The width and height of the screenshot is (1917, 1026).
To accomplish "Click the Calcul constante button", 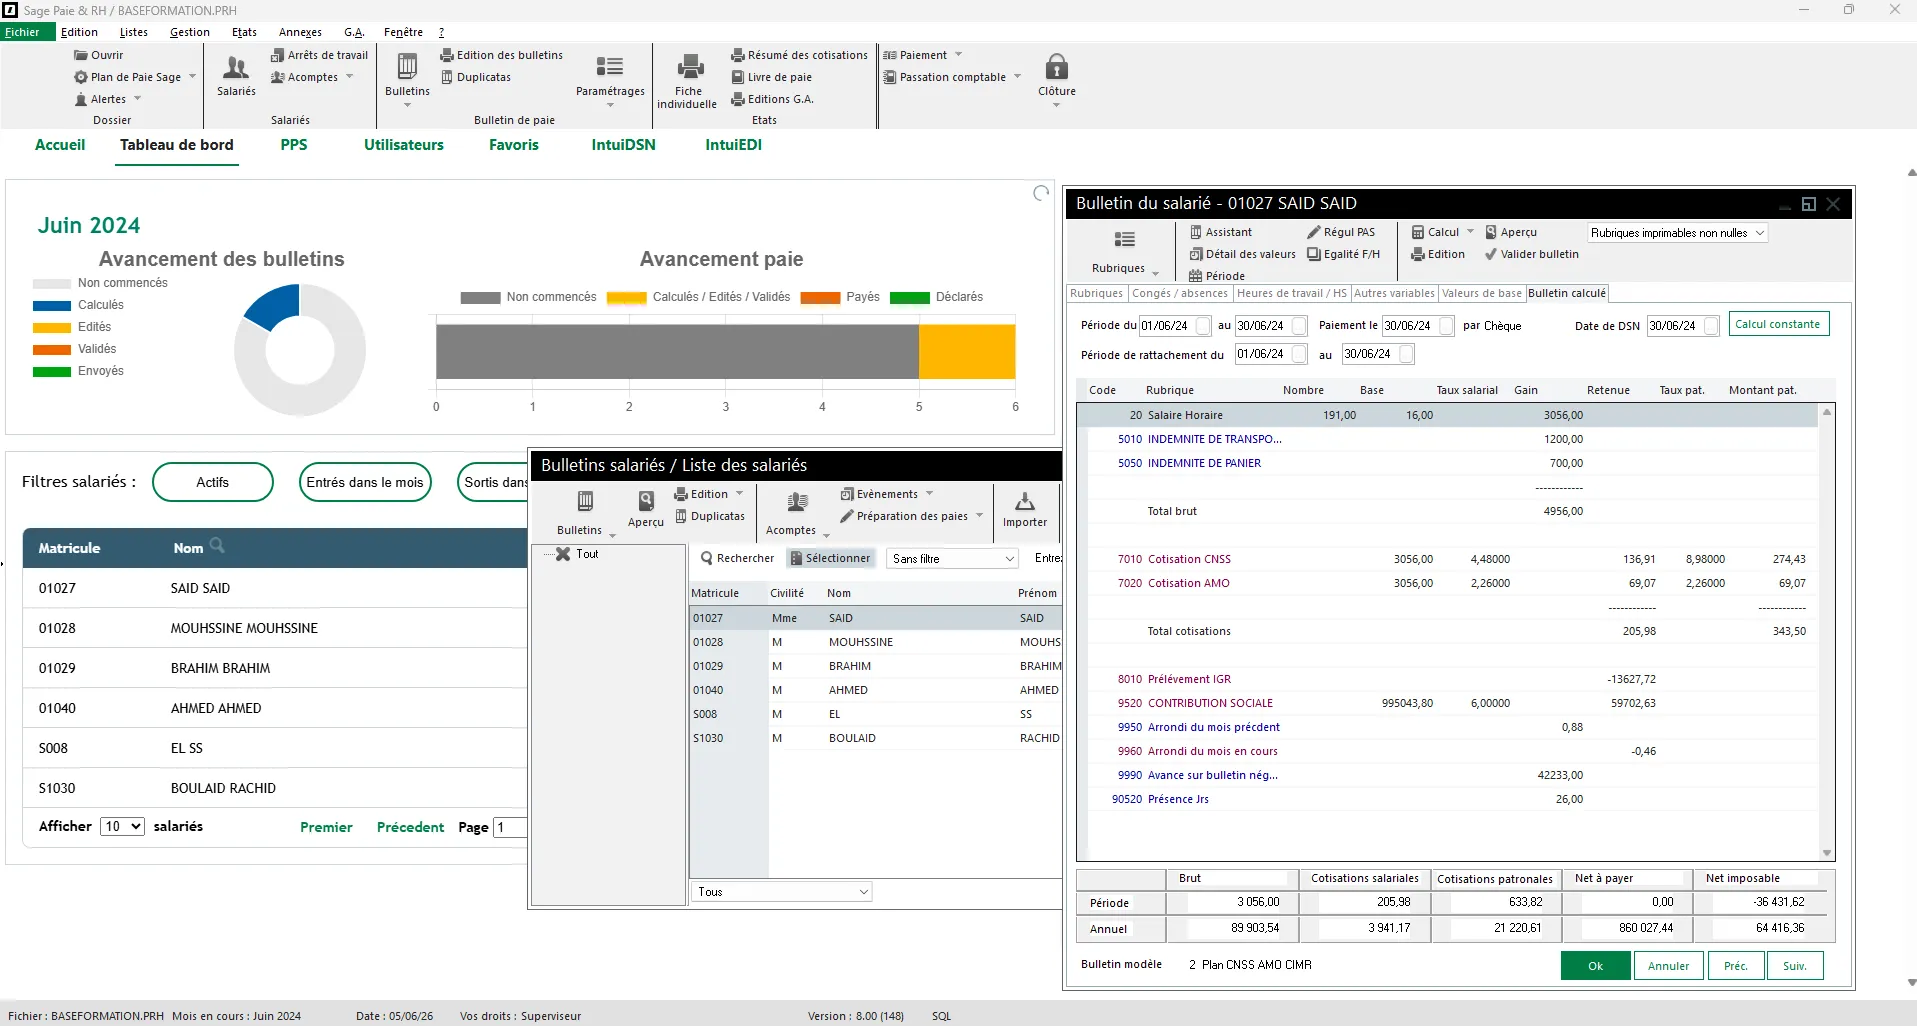I will click(x=1778, y=324).
